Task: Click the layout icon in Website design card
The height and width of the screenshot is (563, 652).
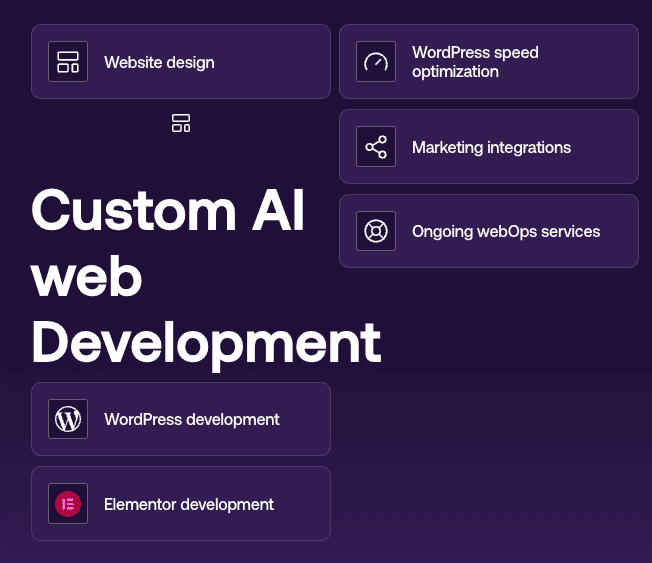Action: (x=68, y=62)
